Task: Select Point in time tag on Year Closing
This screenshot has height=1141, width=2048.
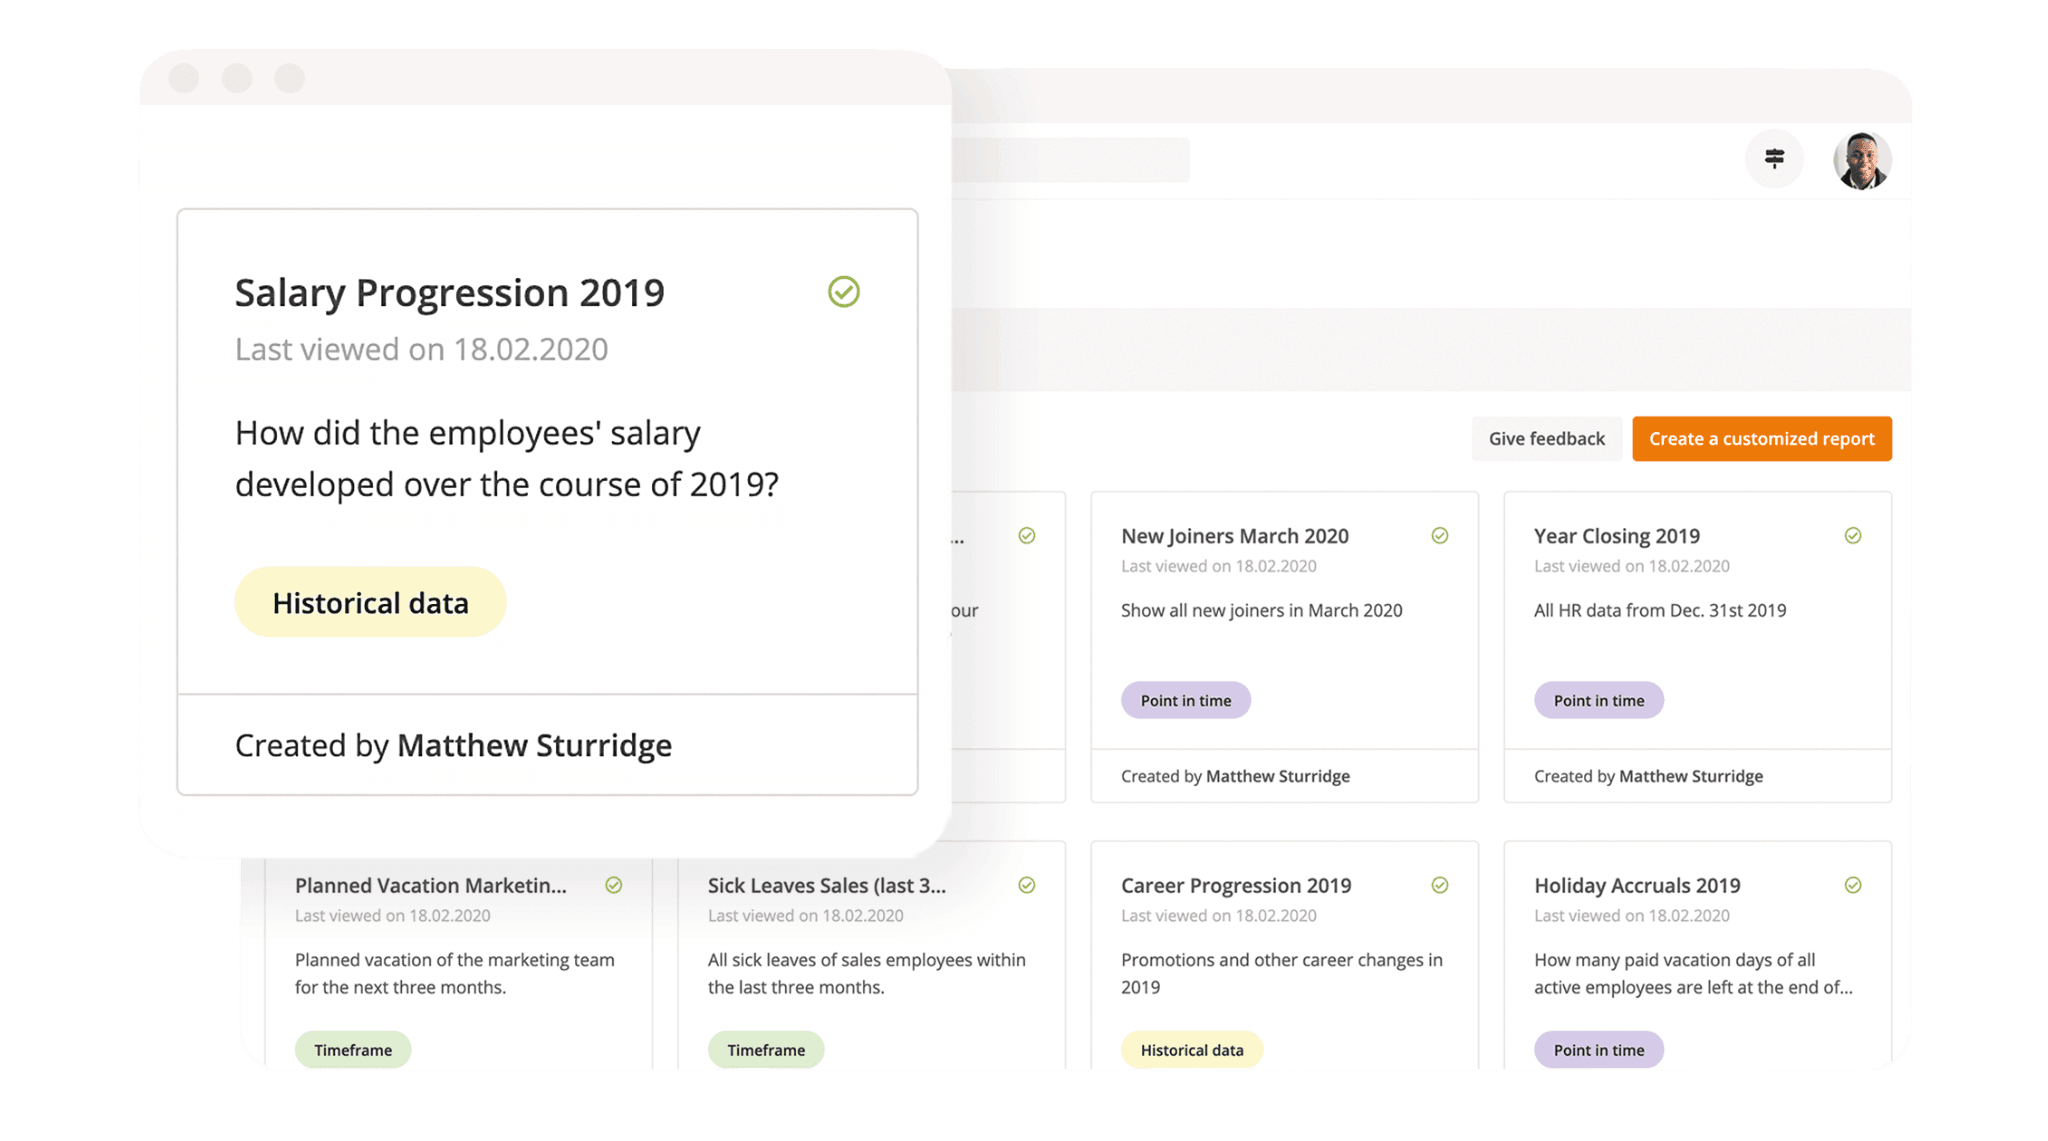Action: (1598, 700)
